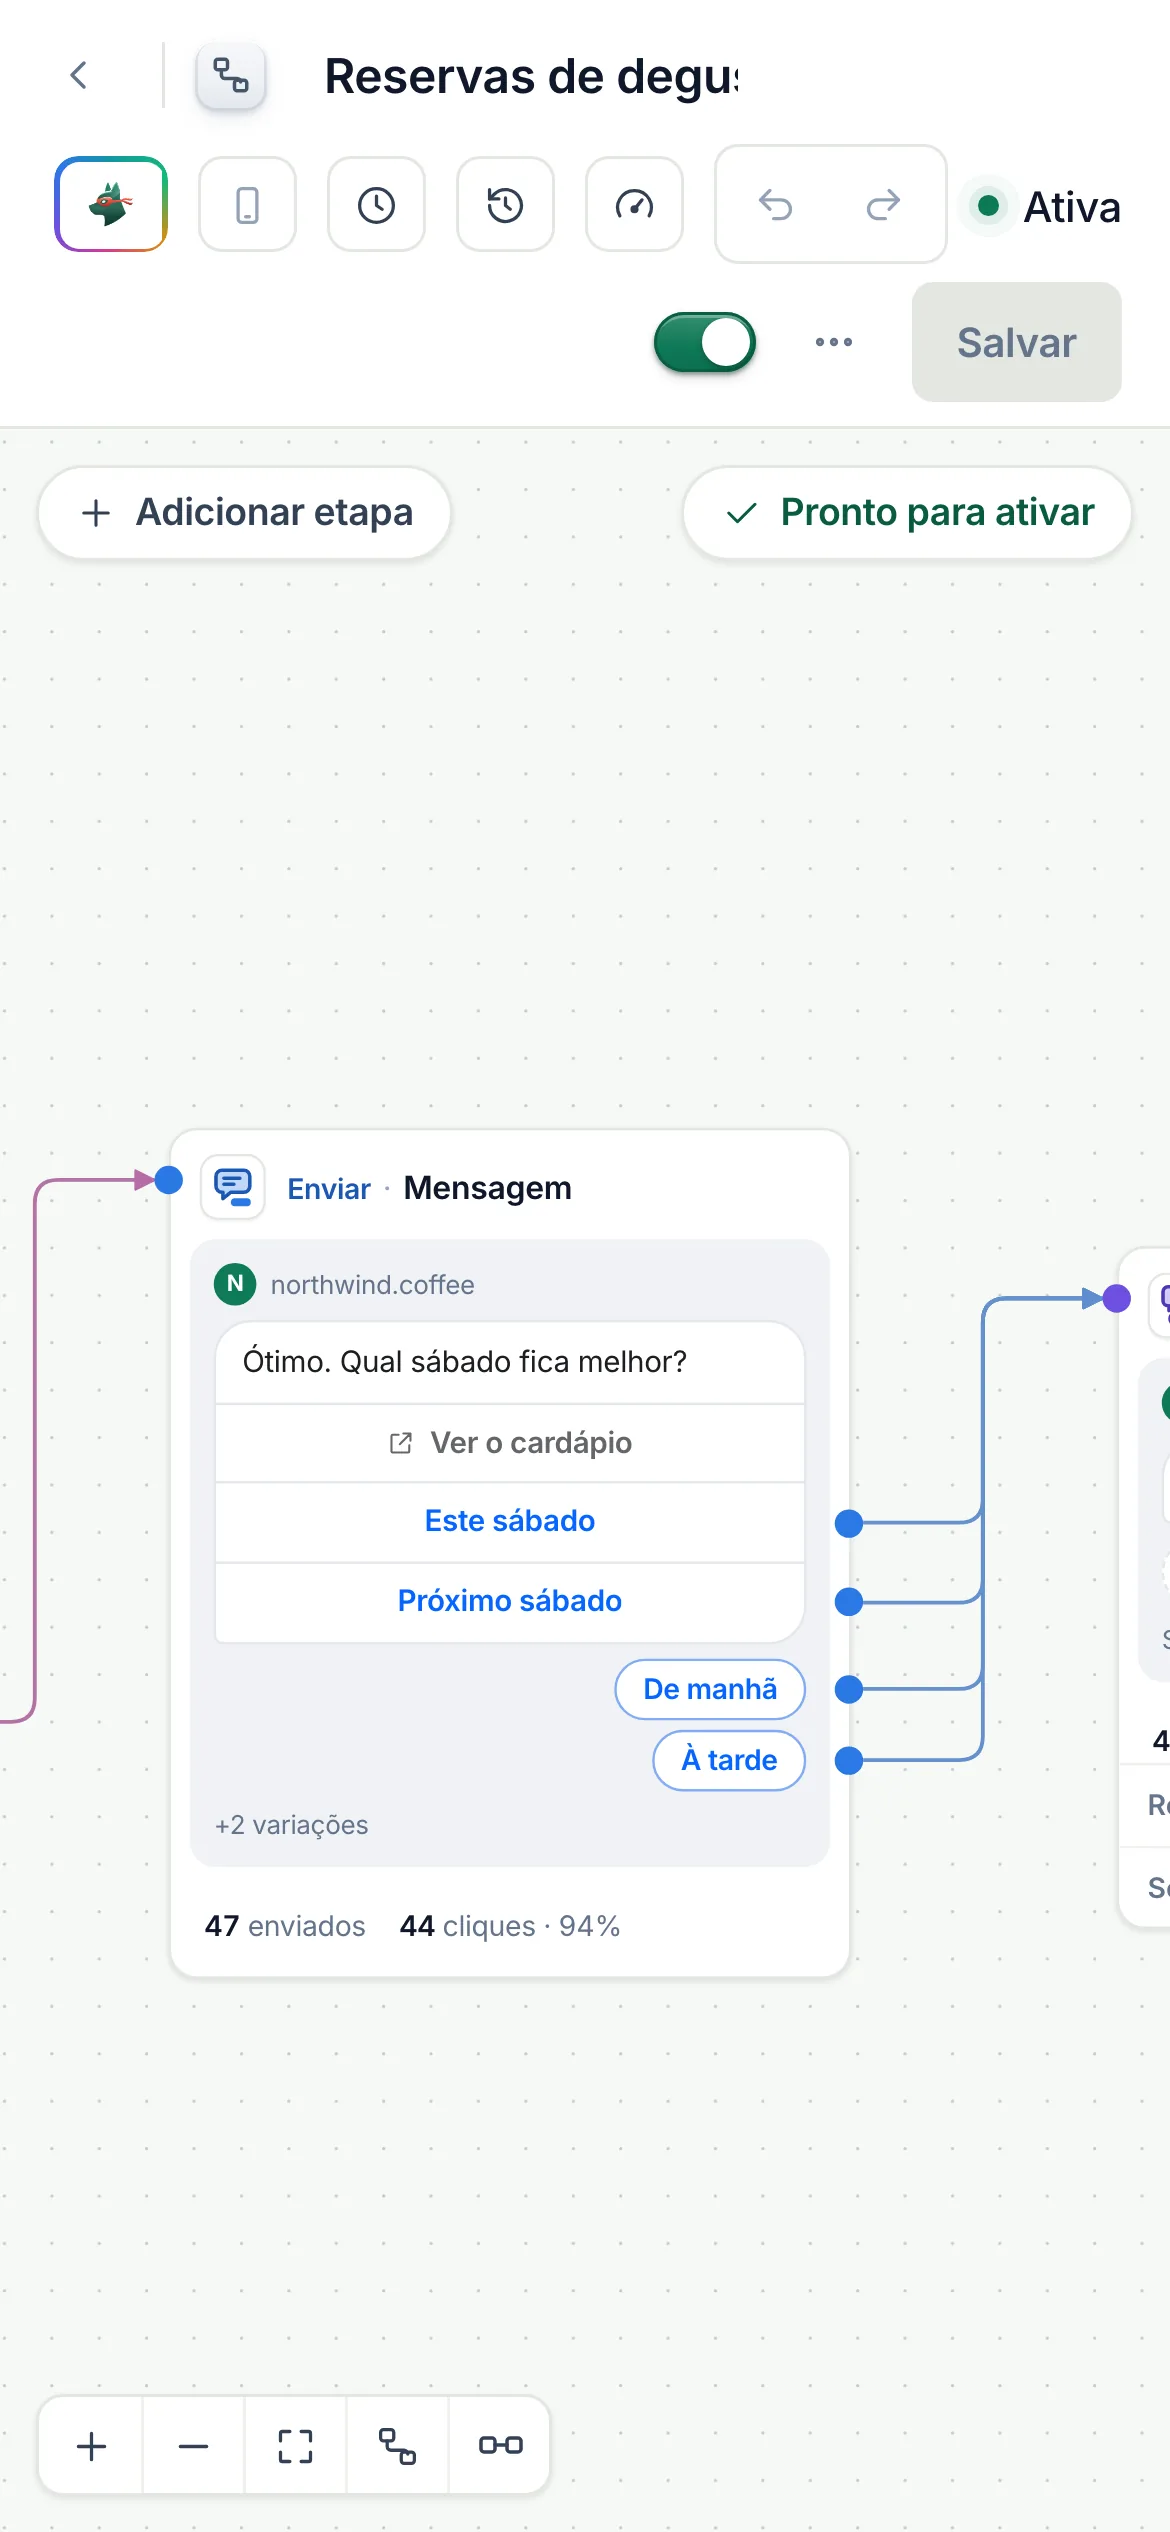The image size is (1170, 2532).
Task: Click the À tarde output connector dot
Action: (x=849, y=1760)
